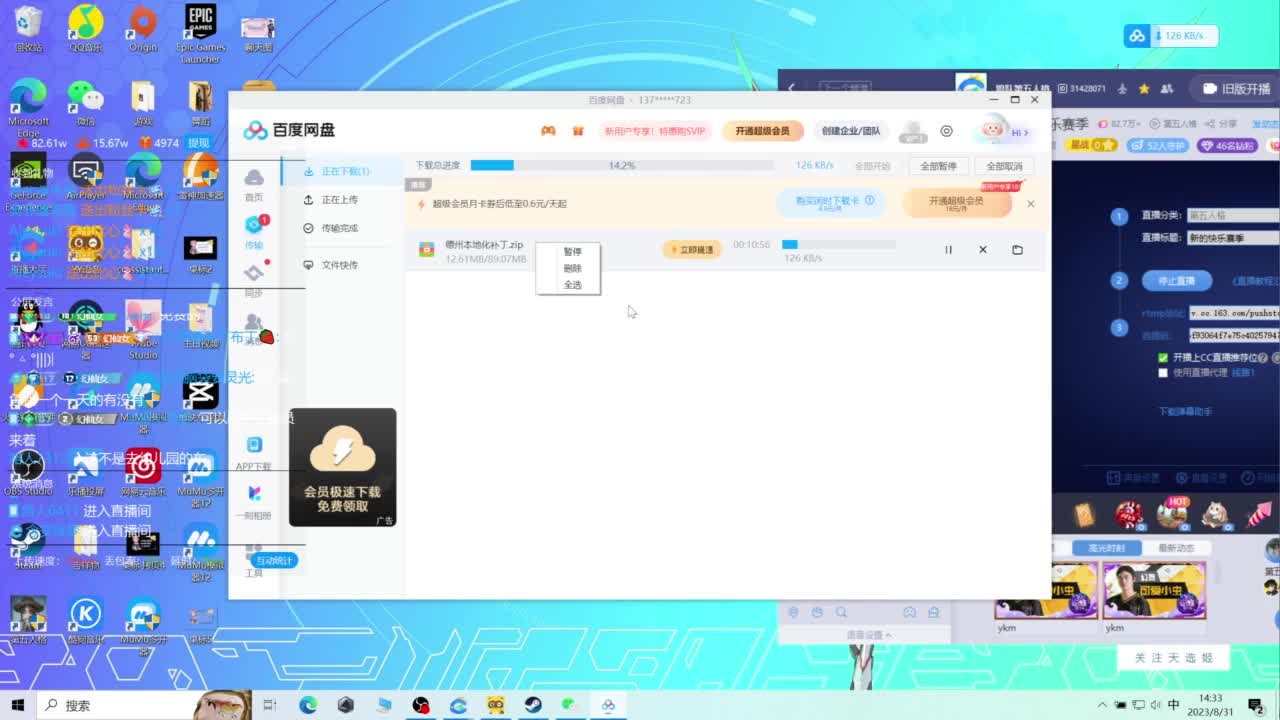Open the Epic Games Launcher desktop shortcut

200,33
